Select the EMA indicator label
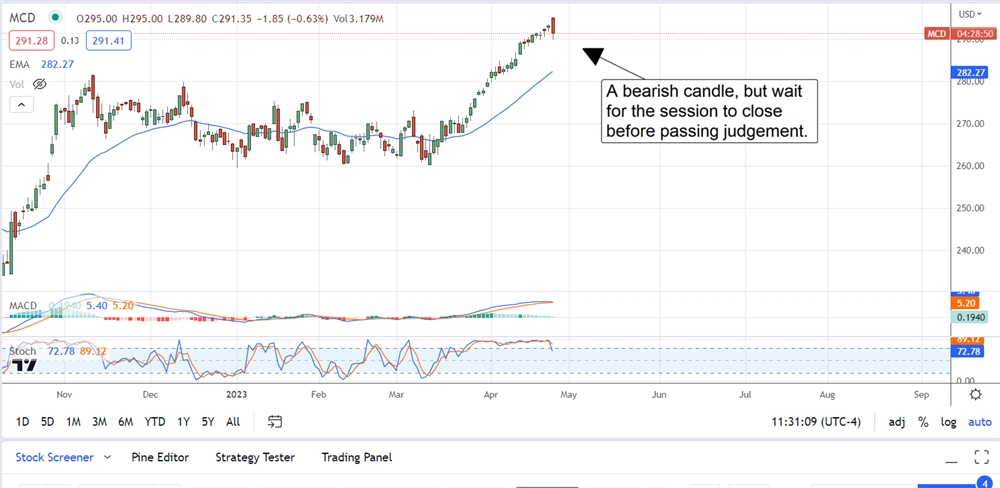The width and height of the screenshot is (1000, 488). click(x=20, y=64)
